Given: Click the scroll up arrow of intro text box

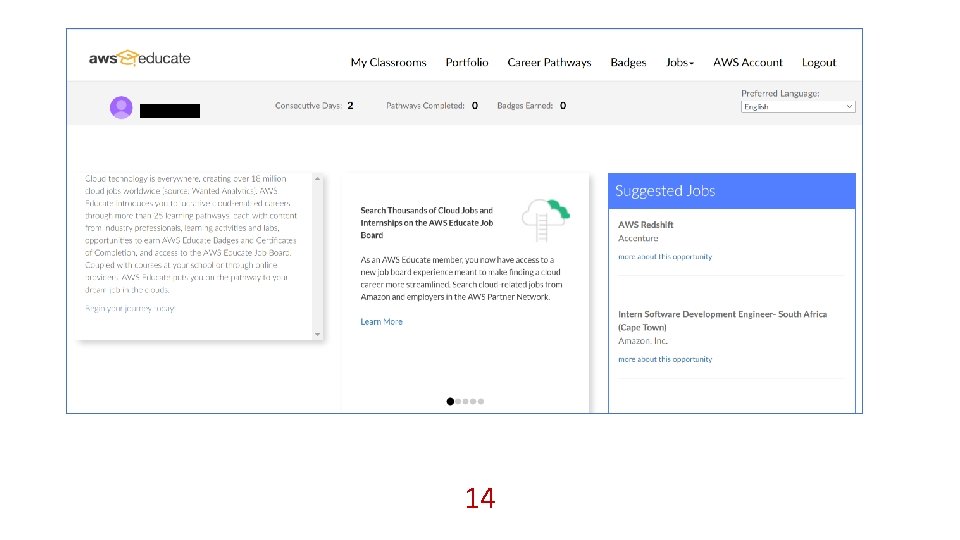Looking at the screenshot, I should (x=317, y=179).
